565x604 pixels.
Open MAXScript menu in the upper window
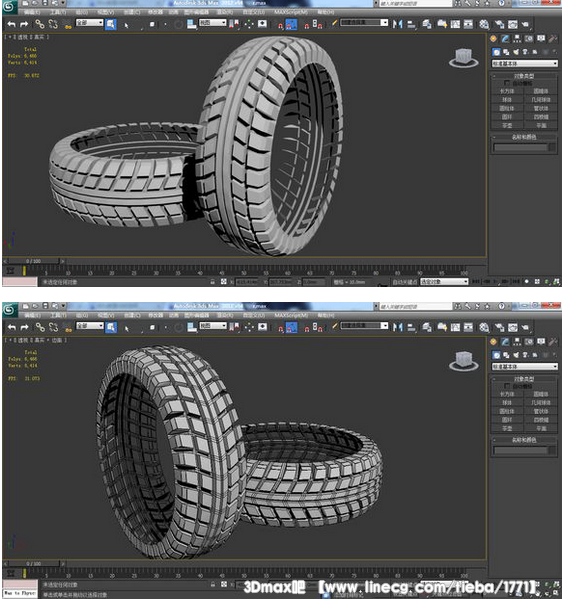coord(291,12)
